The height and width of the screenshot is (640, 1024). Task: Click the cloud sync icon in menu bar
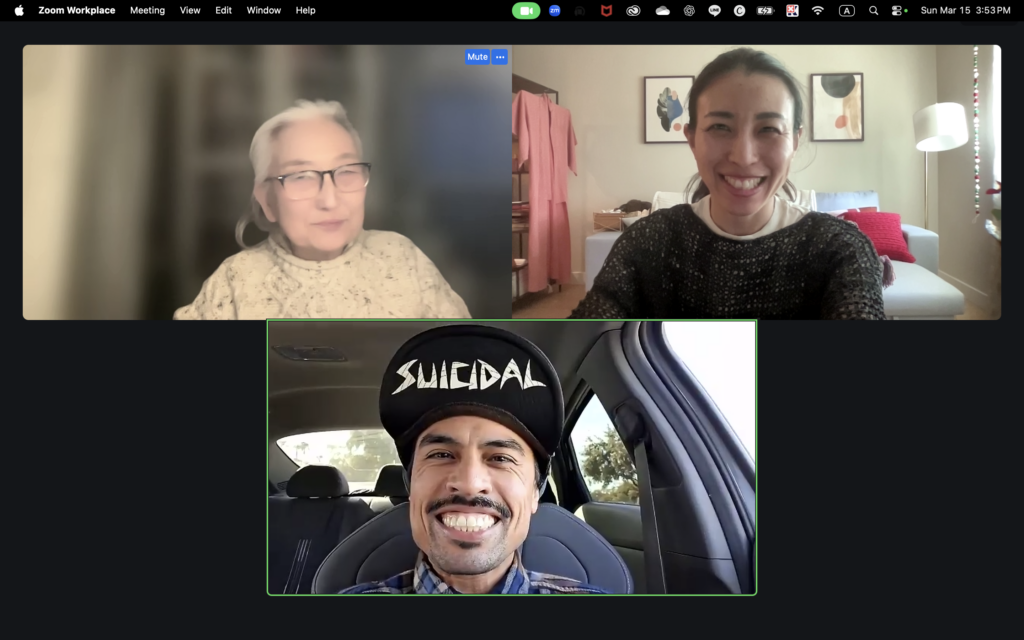[662, 10]
